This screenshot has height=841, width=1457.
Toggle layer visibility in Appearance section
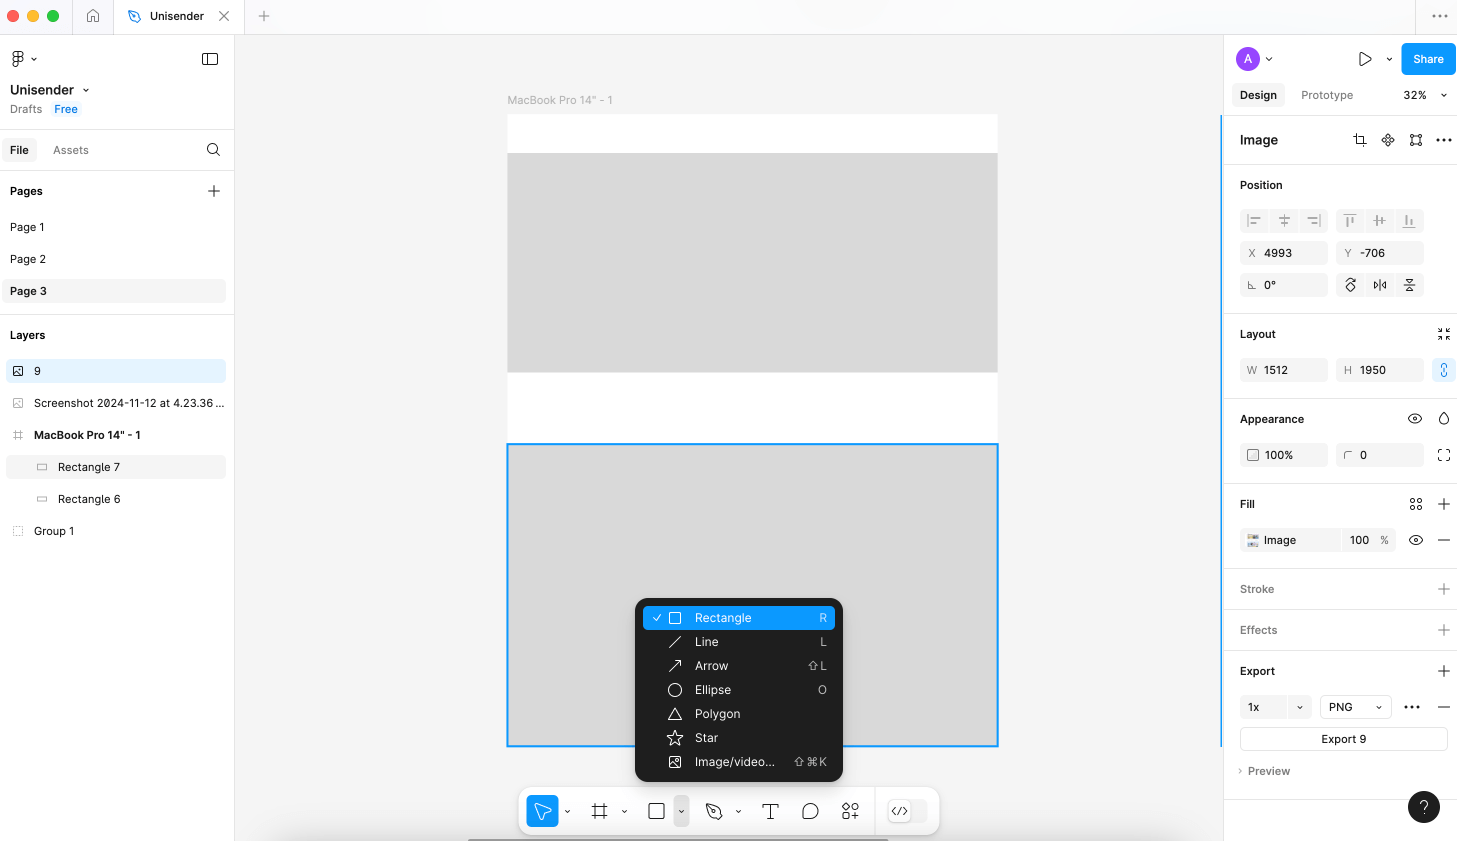point(1415,419)
